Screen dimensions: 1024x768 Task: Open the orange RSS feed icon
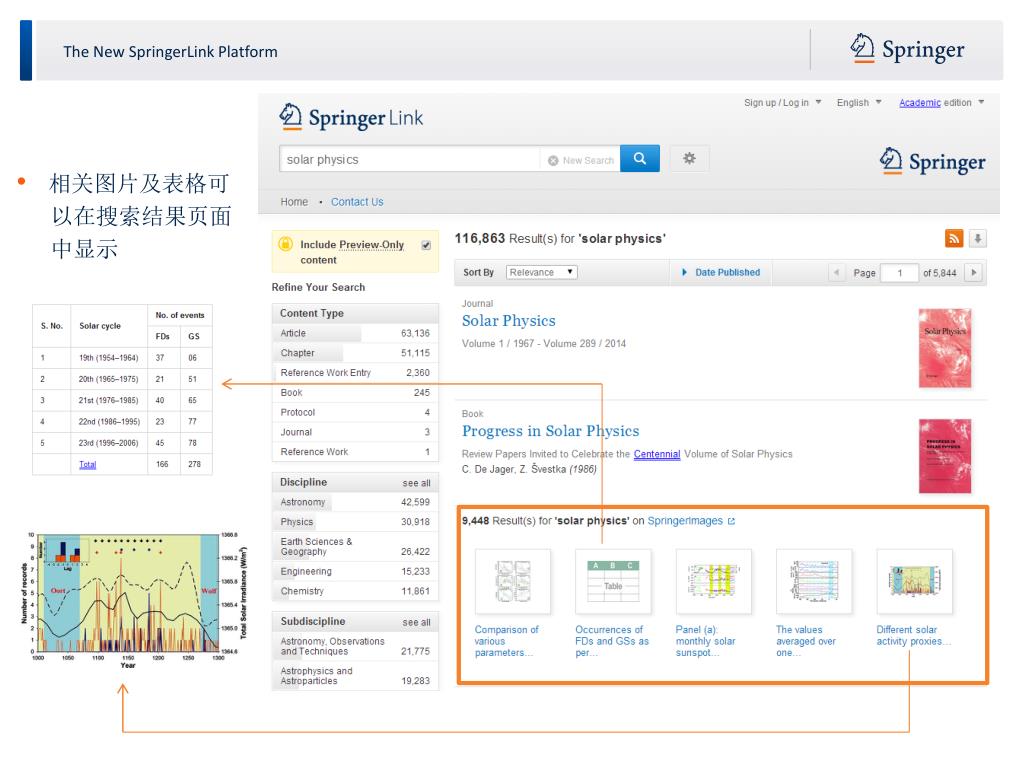pyautogui.click(x=954, y=238)
